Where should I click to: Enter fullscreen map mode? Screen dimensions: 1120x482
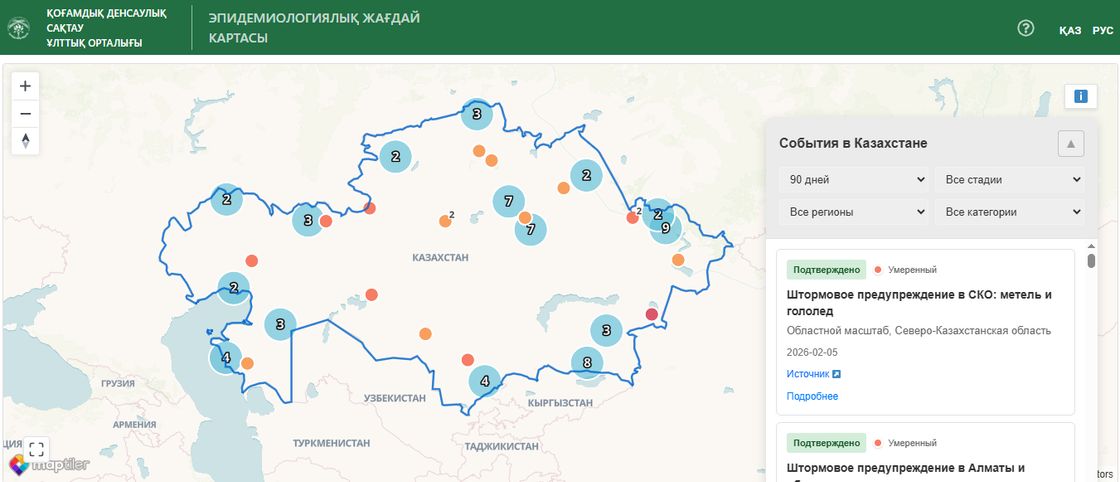pos(36,449)
